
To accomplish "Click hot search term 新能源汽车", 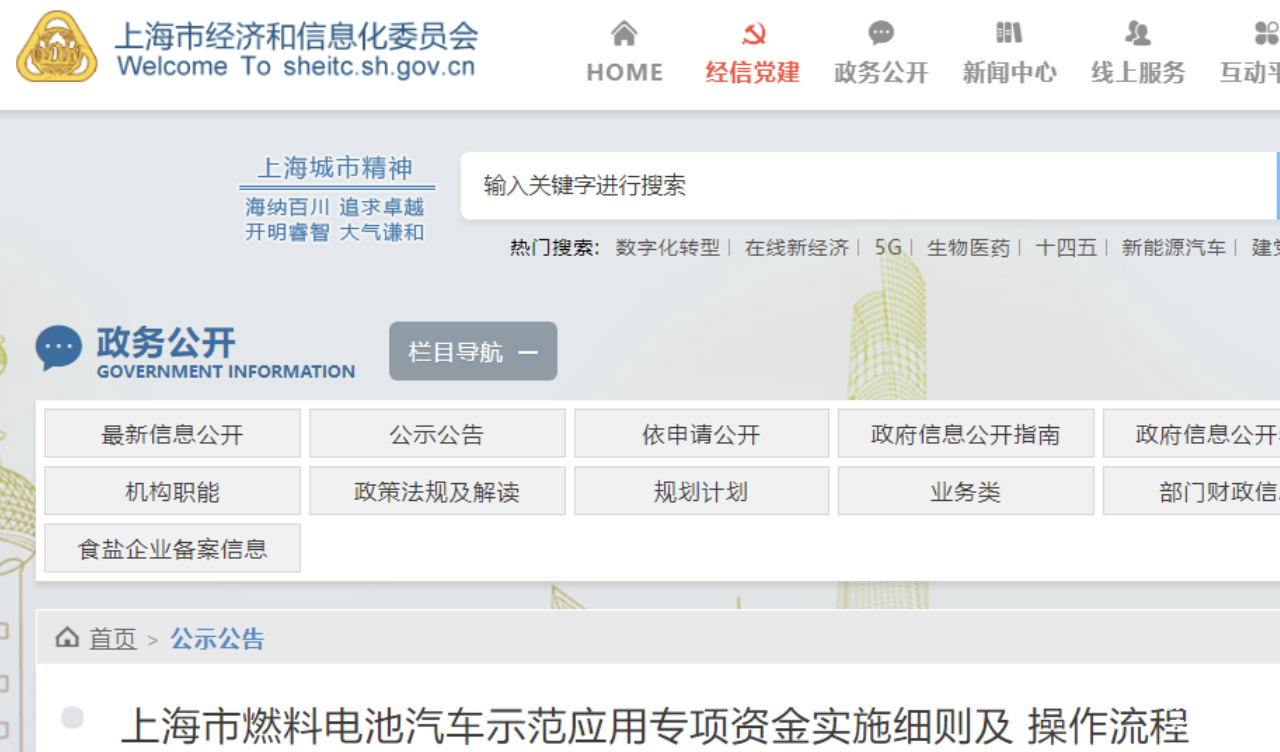I will tap(1173, 248).
